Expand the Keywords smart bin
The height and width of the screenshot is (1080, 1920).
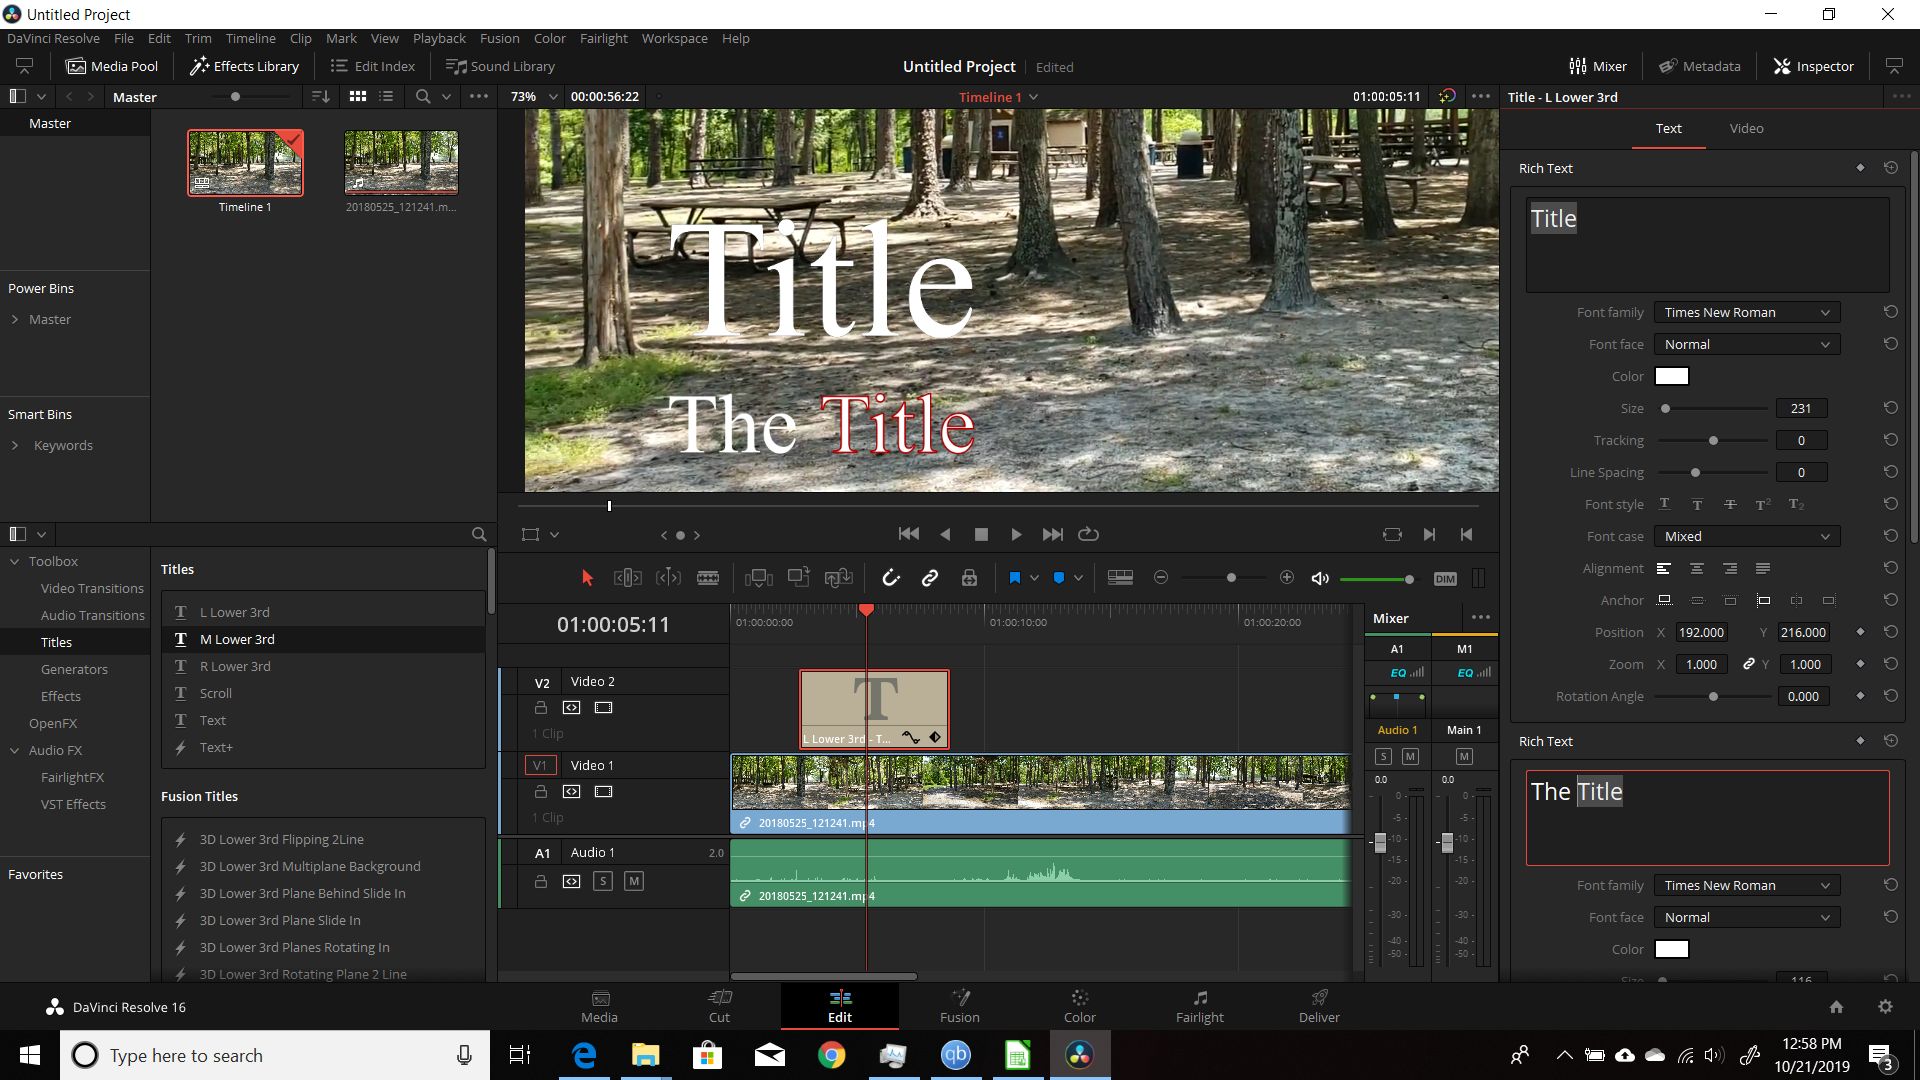tap(15, 445)
